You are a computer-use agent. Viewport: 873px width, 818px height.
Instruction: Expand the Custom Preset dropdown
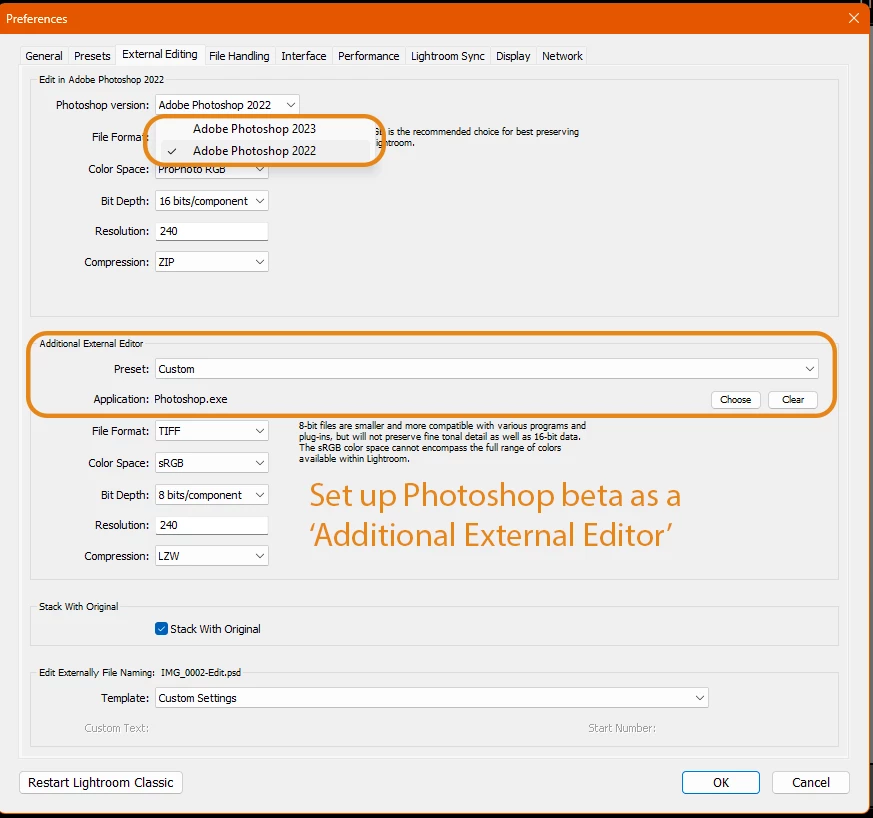[487, 369]
